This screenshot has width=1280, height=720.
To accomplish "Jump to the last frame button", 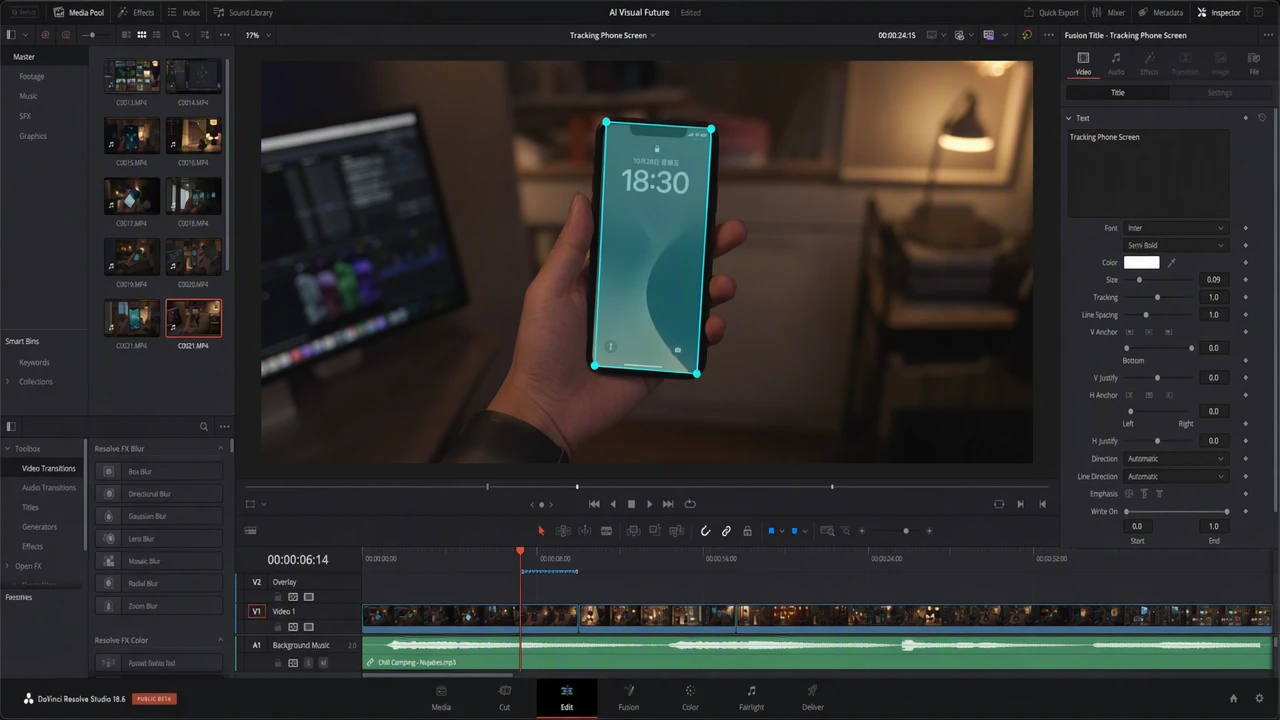I will click(x=668, y=504).
